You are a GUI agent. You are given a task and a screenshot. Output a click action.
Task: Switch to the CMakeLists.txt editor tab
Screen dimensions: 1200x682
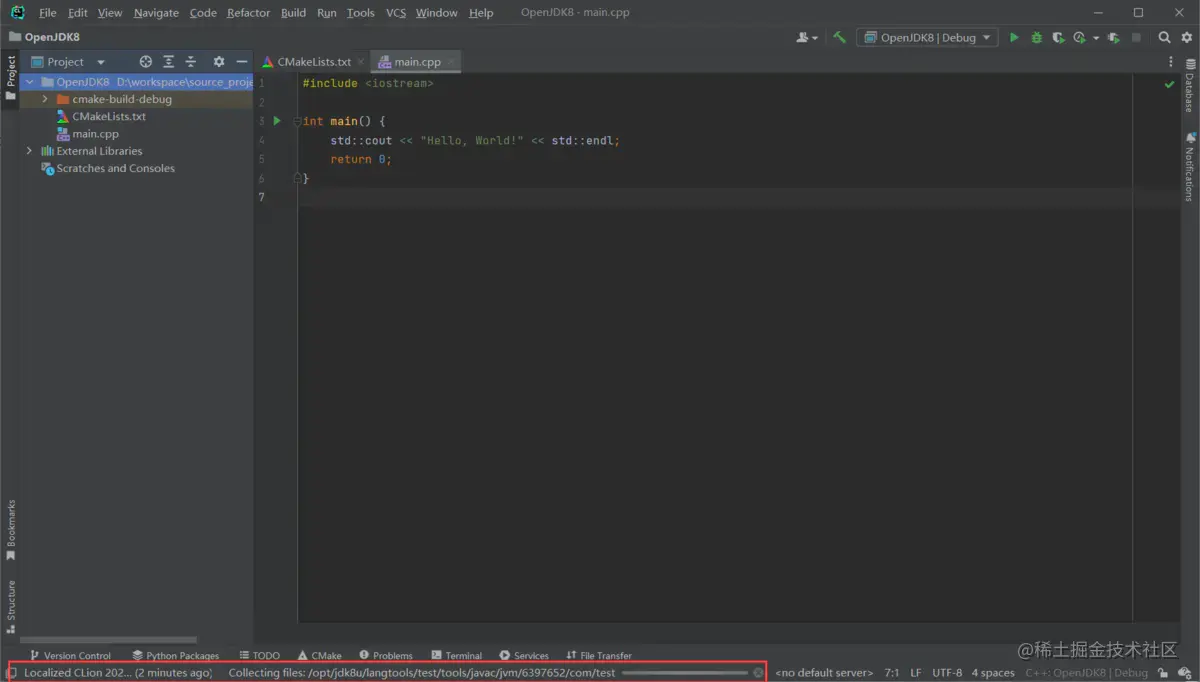pyautogui.click(x=313, y=62)
